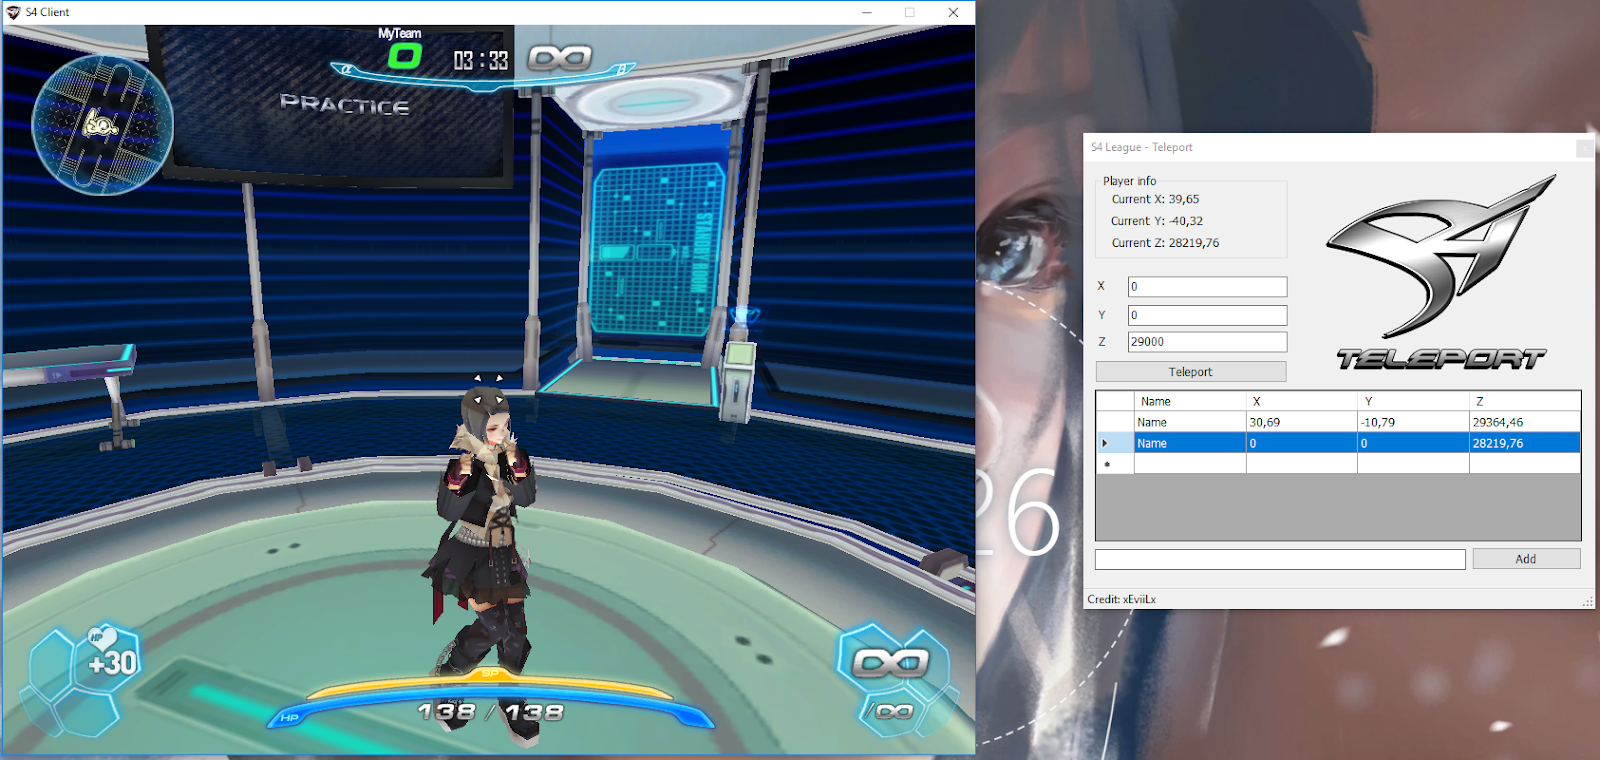
Task: Click the S4 Client title bar icon
Action: point(13,12)
